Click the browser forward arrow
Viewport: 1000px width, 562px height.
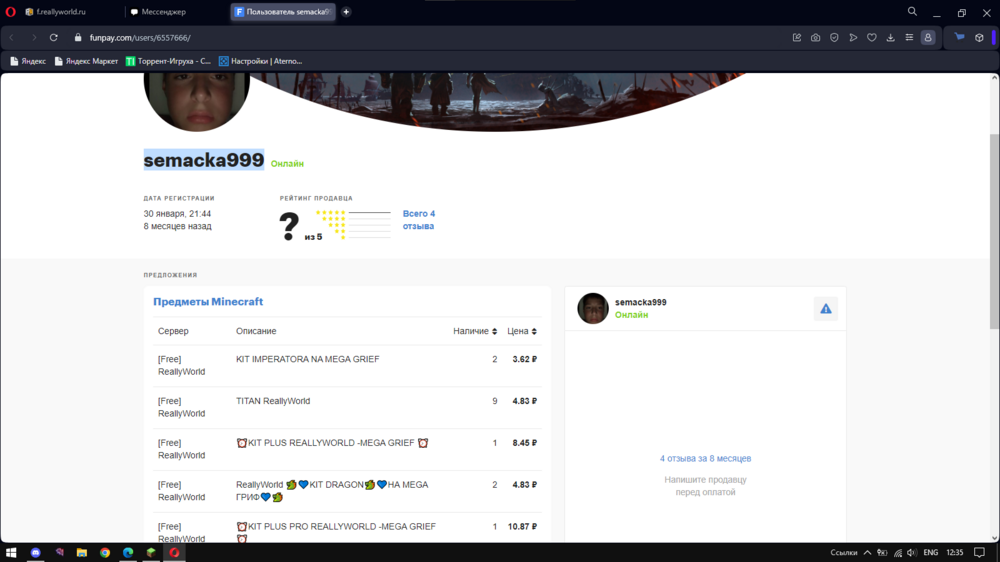point(34,38)
